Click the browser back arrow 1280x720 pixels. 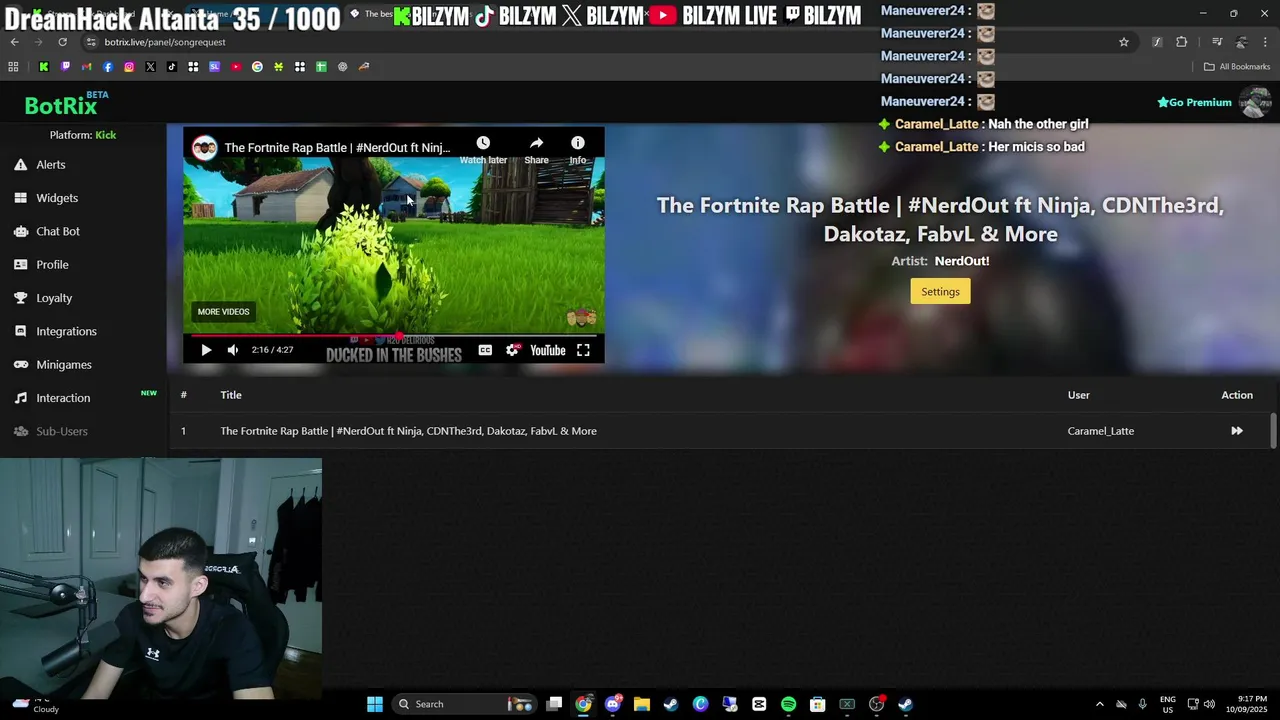coord(14,42)
